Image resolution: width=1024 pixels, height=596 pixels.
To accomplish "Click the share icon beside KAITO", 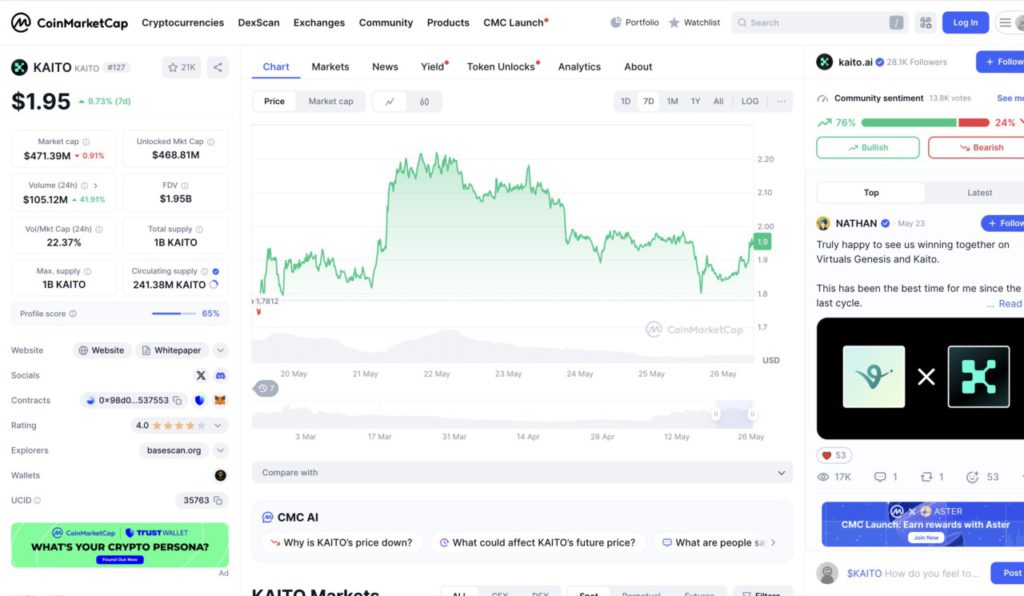I will pos(218,68).
